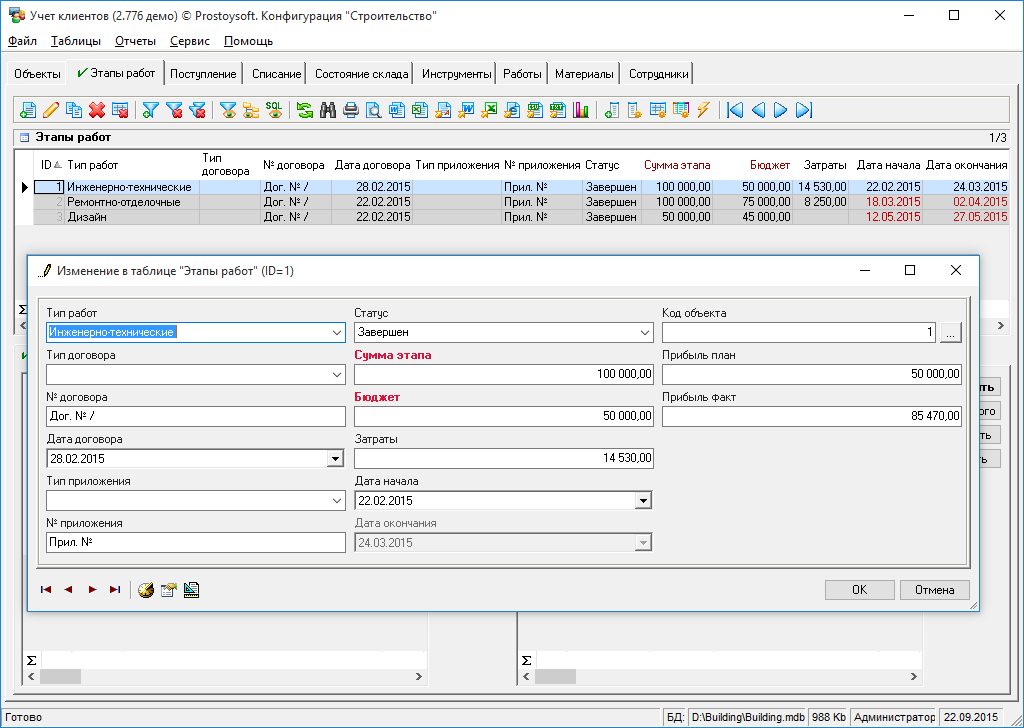Click the form properties icon in dialog
This screenshot has height=728, width=1024.
[168, 590]
